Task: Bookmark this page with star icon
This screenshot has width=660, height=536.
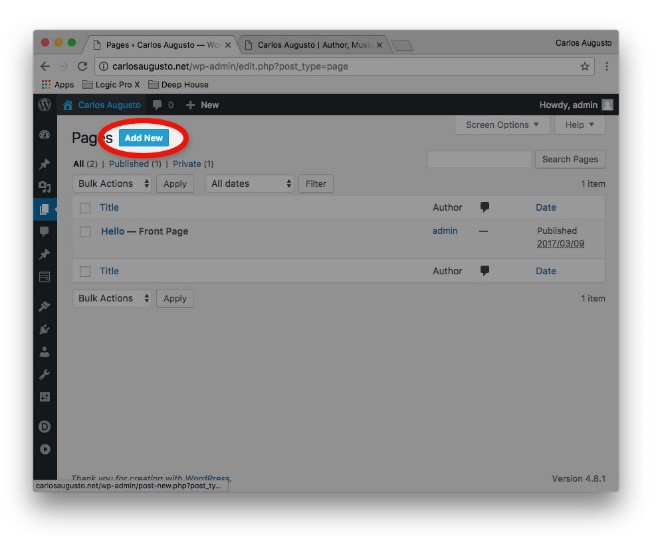Action: click(585, 66)
